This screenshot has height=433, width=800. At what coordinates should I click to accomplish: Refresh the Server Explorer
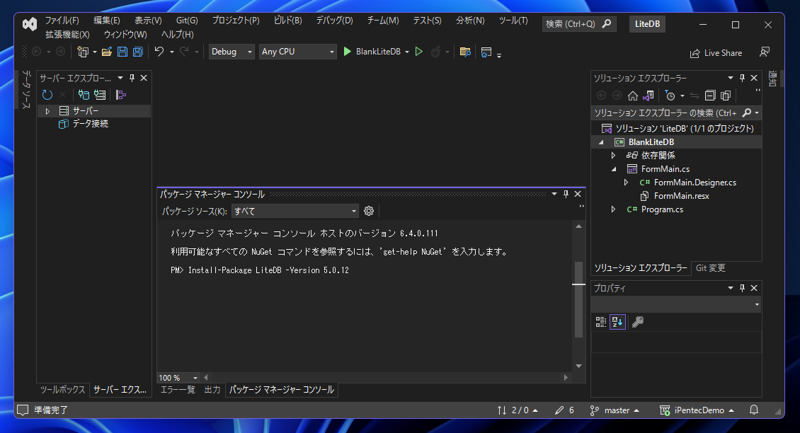[47, 95]
